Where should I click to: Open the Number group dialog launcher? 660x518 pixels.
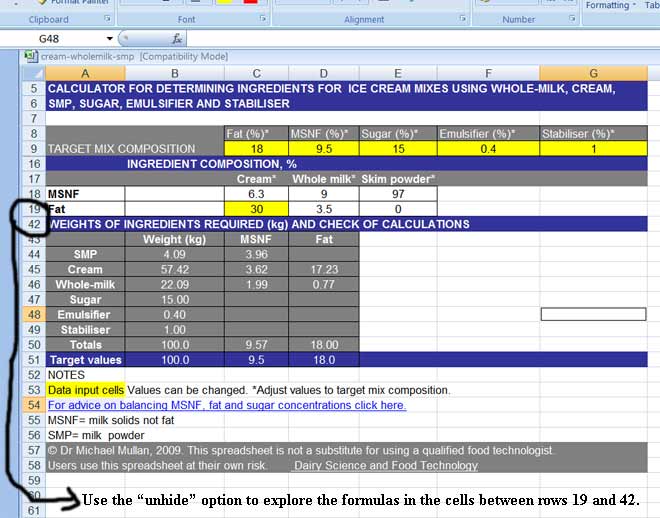click(x=572, y=19)
